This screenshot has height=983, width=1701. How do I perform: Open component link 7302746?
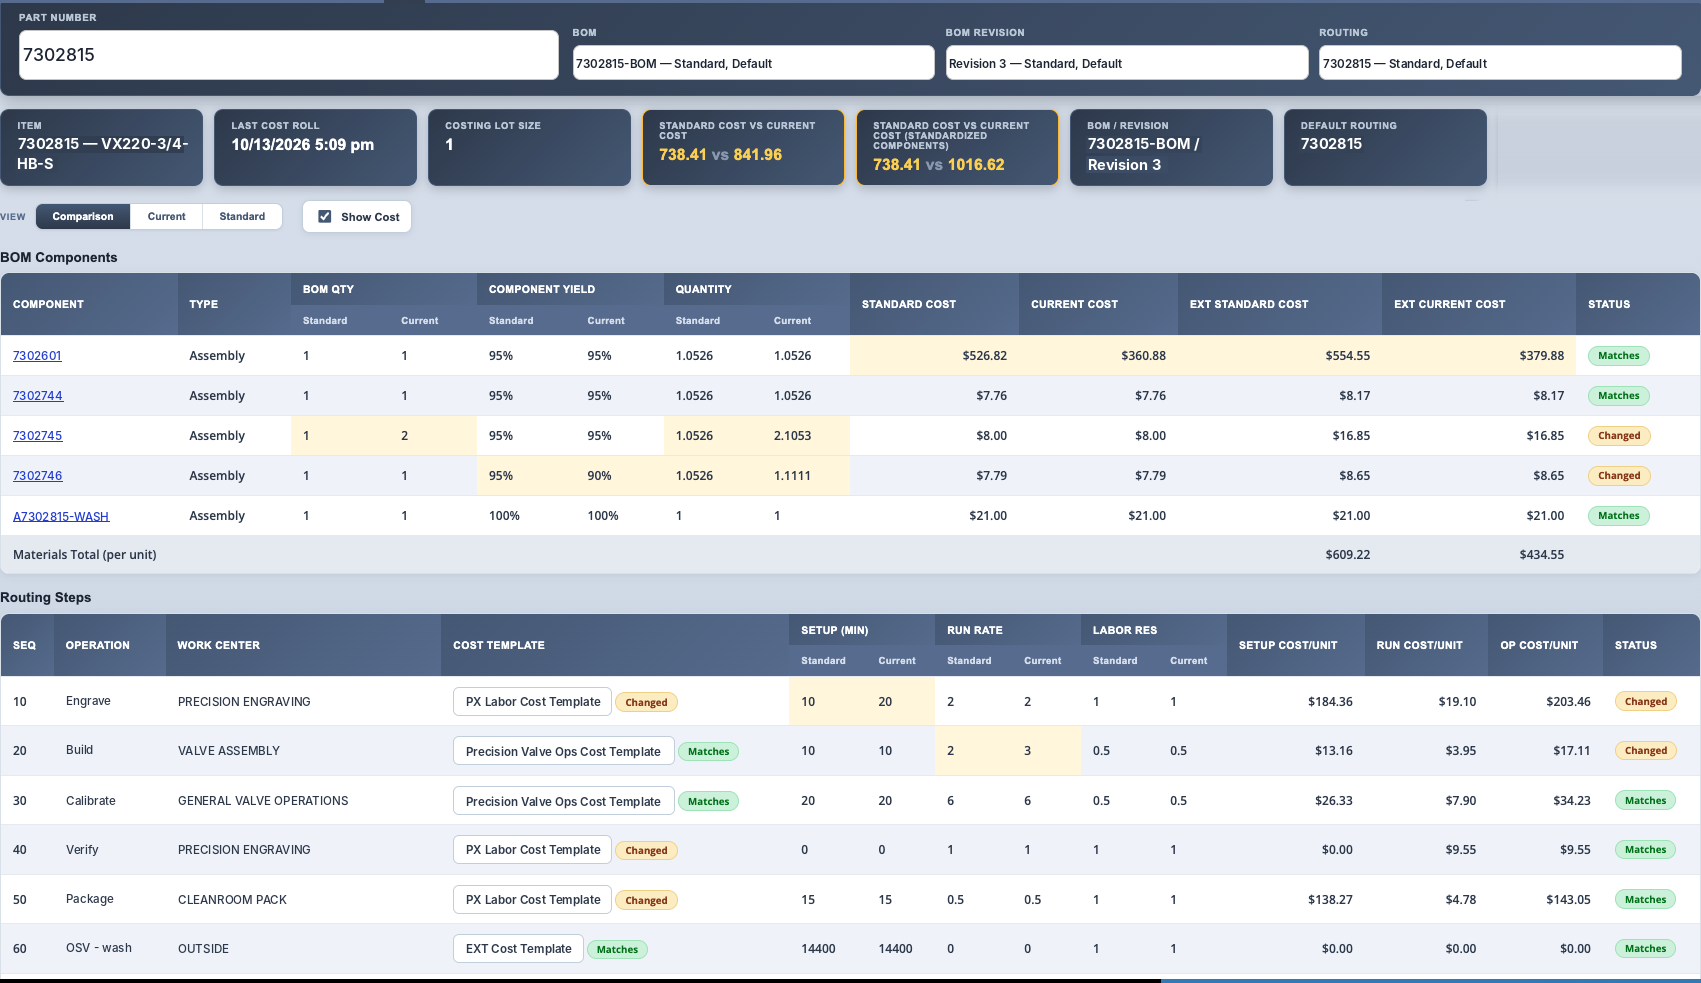pos(38,476)
